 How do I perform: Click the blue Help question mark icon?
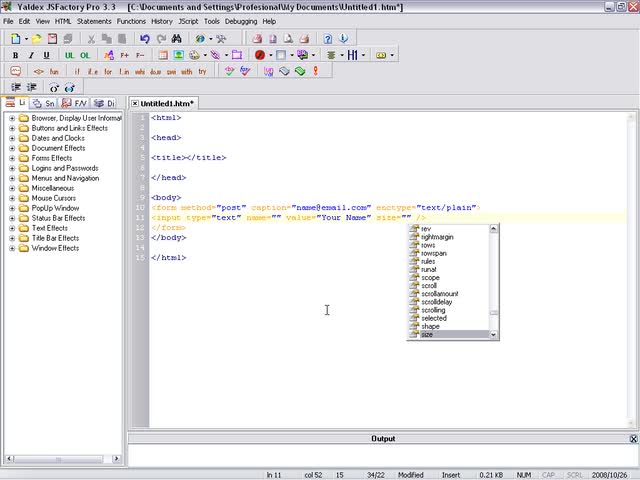coord(329,39)
